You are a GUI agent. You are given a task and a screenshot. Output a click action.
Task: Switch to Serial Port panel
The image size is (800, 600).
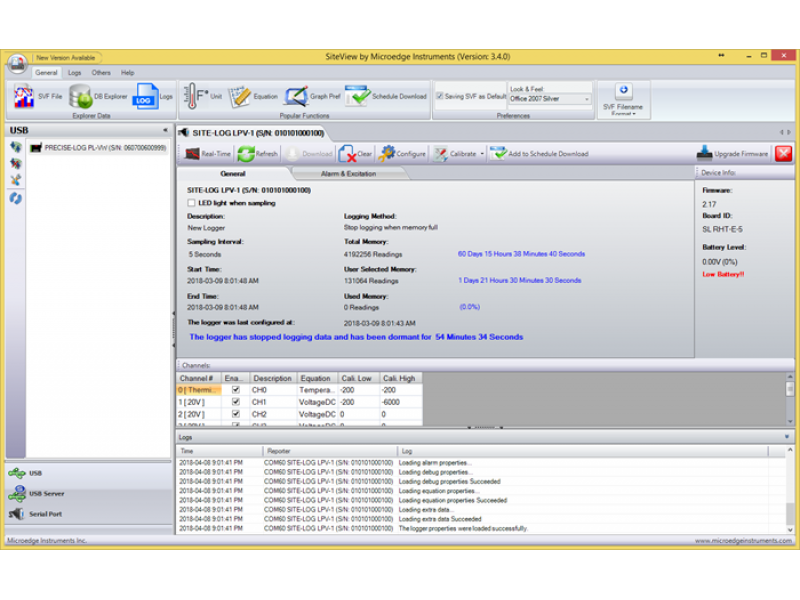pos(89,514)
